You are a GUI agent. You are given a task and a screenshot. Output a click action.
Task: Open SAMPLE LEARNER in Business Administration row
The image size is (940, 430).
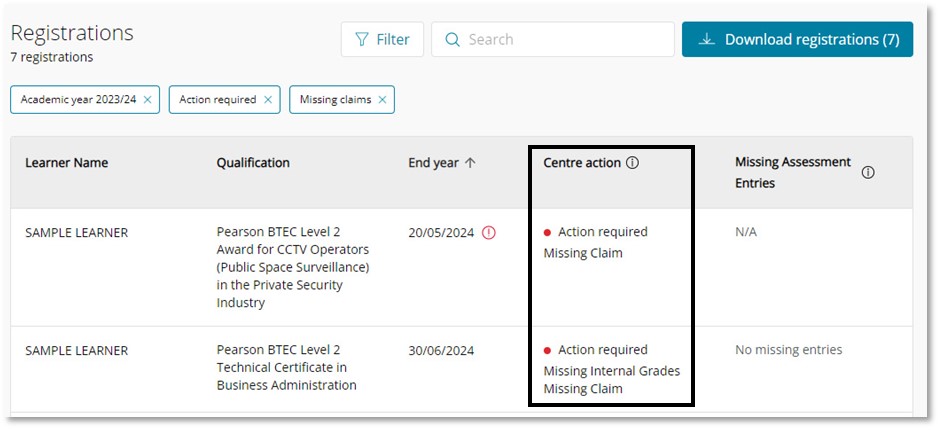pyautogui.click(x=76, y=351)
